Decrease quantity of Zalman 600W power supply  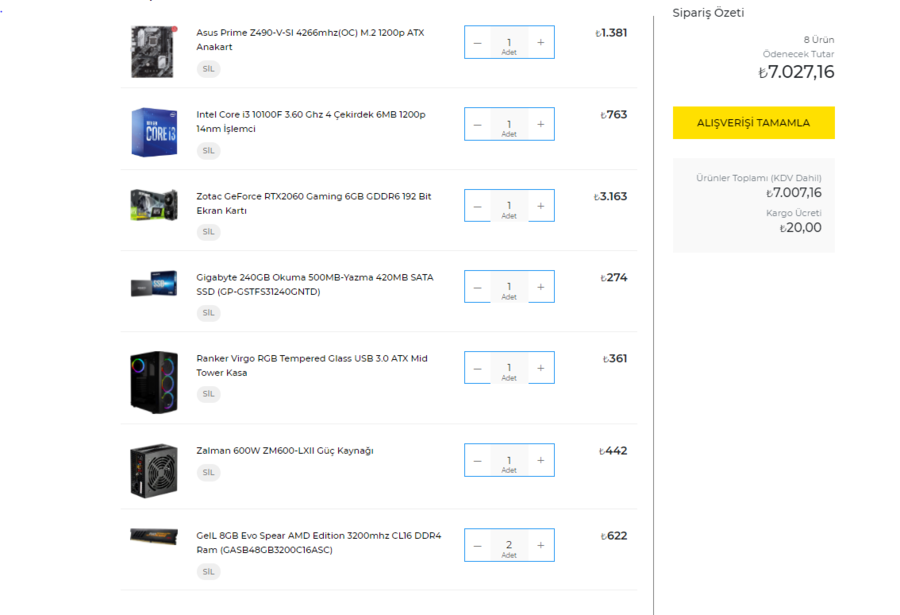pos(478,461)
